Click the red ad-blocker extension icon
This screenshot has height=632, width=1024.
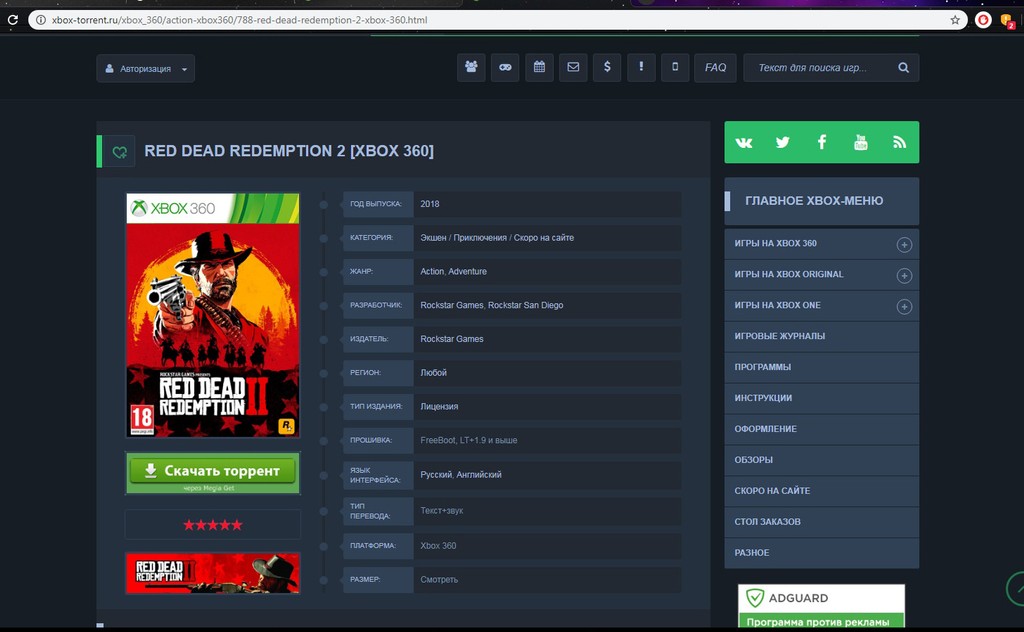tap(983, 20)
